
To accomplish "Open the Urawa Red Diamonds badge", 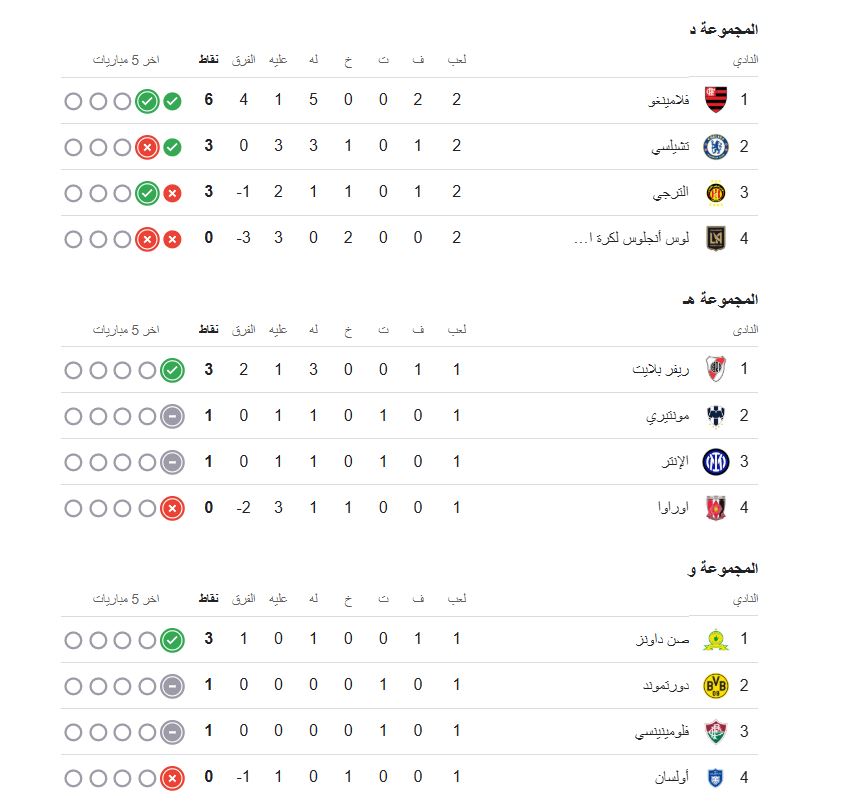I will 717,507.
